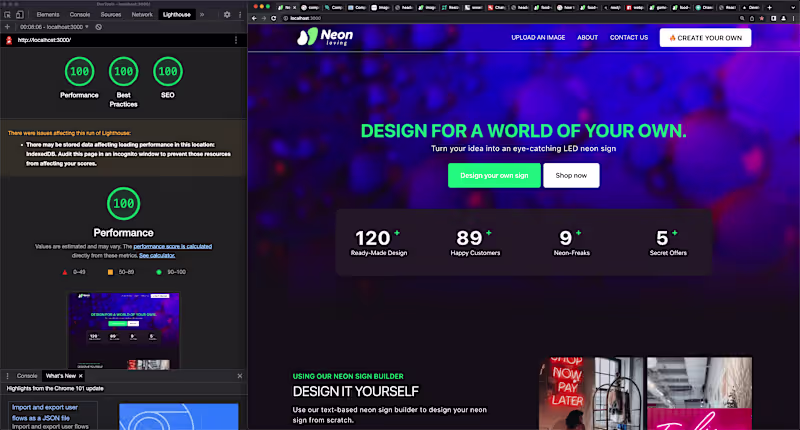Open DevTools settings gear
This screenshot has height=430, width=800.
(227, 15)
